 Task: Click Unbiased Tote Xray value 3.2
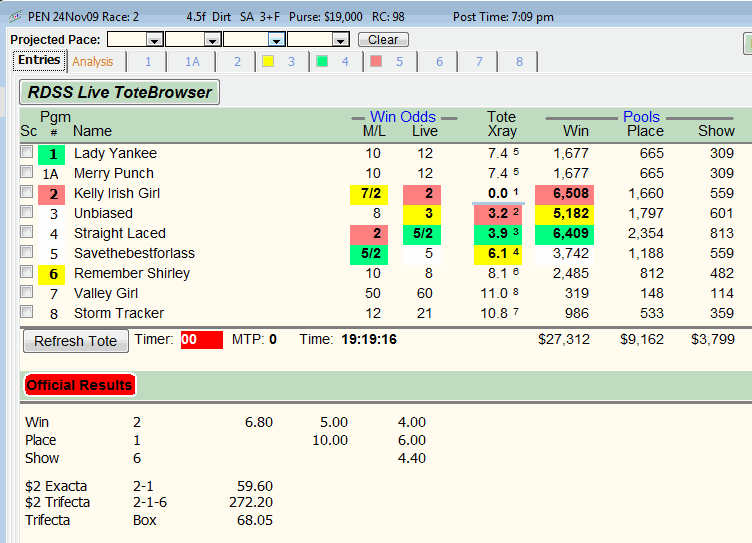pos(498,214)
